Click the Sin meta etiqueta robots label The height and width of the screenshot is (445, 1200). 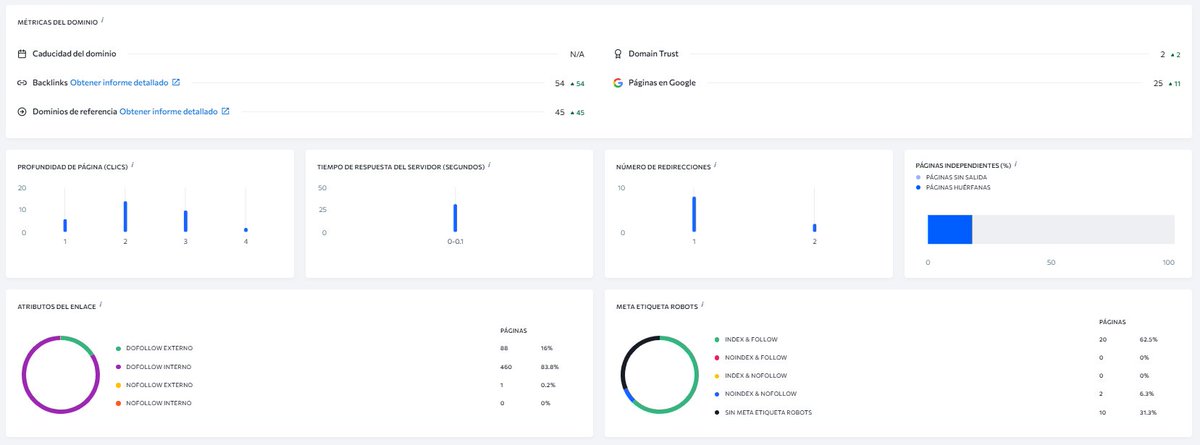(768, 412)
